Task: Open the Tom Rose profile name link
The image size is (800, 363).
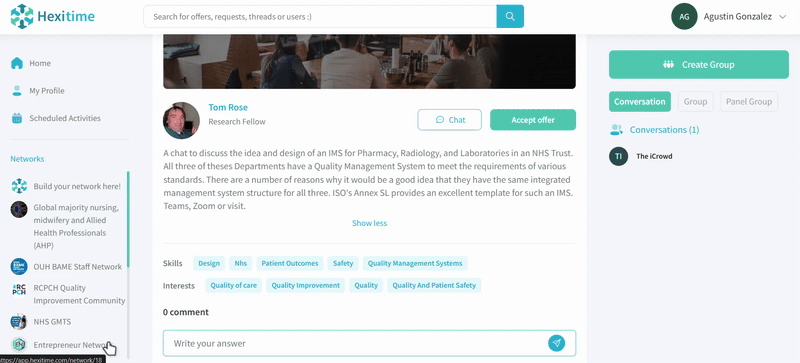Action: point(228,107)
